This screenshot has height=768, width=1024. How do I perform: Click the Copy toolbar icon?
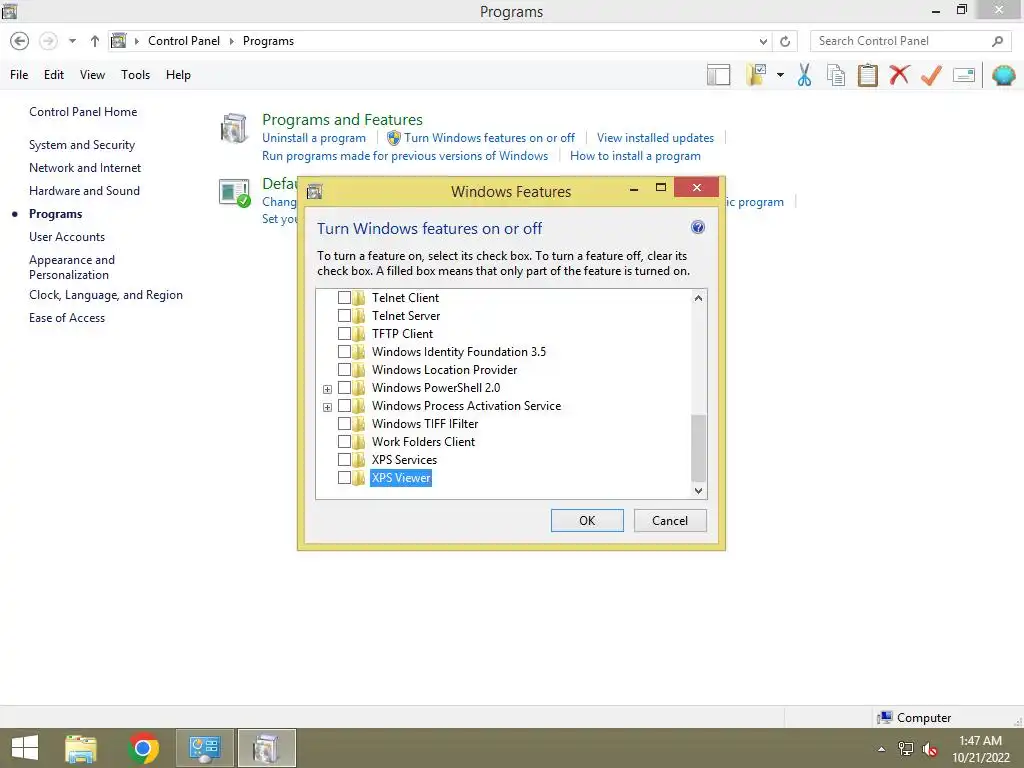pyautogui.click(x=836, y=75)
